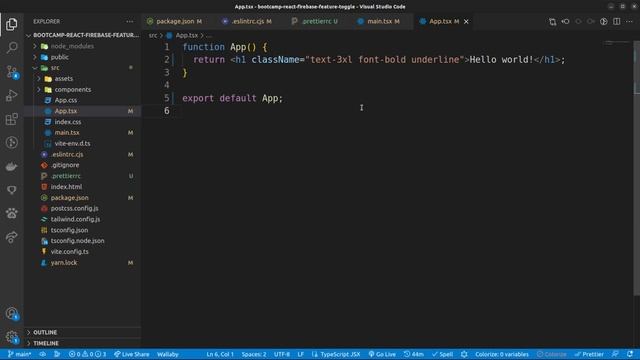
Task: Open tailwind.config.js file
Action: pyautogui.click(x=75, y=219)
